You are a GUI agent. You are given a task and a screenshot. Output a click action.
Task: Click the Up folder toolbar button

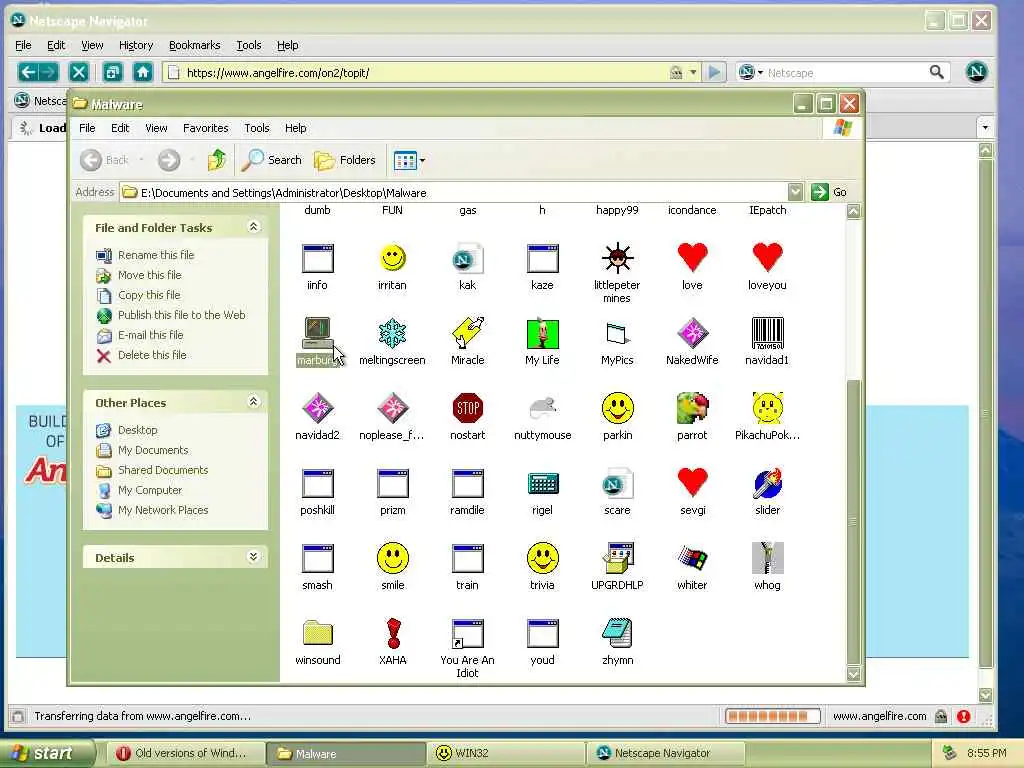coord(217,160)
